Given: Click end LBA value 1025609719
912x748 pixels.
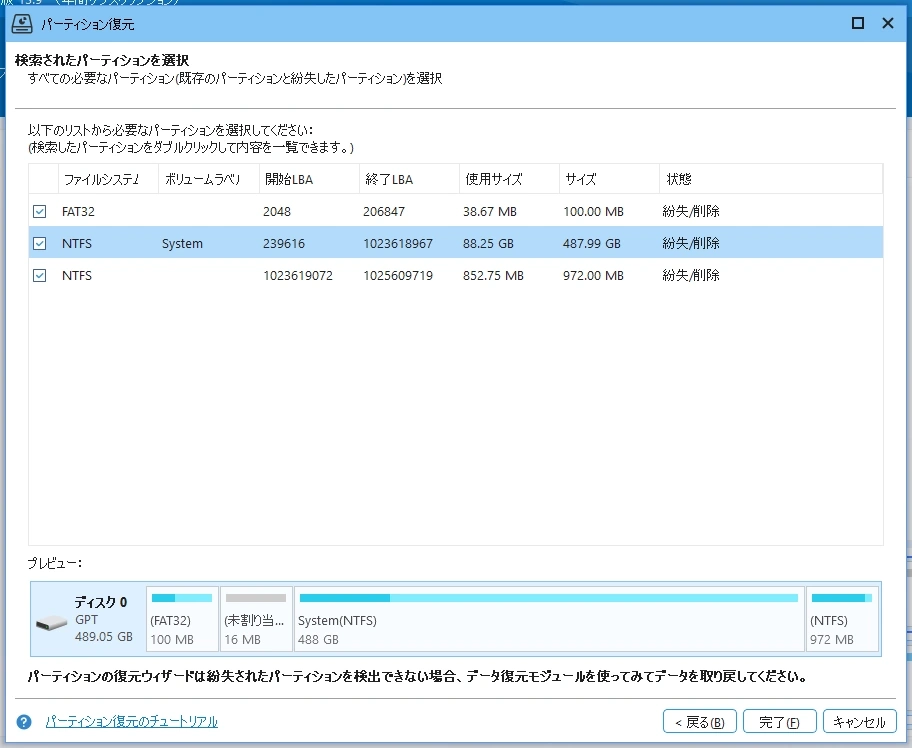Looking at the screenshot, I should point(398,276).
